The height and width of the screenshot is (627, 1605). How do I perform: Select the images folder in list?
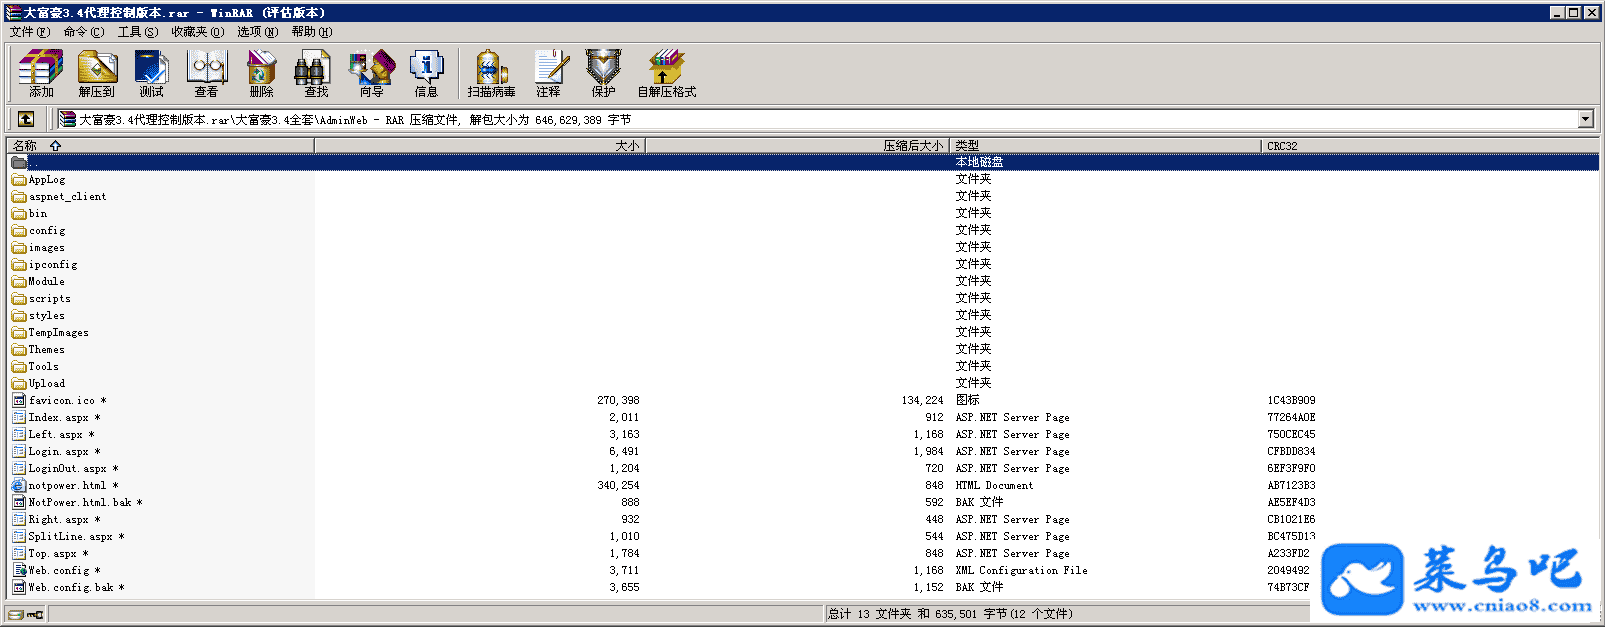click(x=46, y=247)
